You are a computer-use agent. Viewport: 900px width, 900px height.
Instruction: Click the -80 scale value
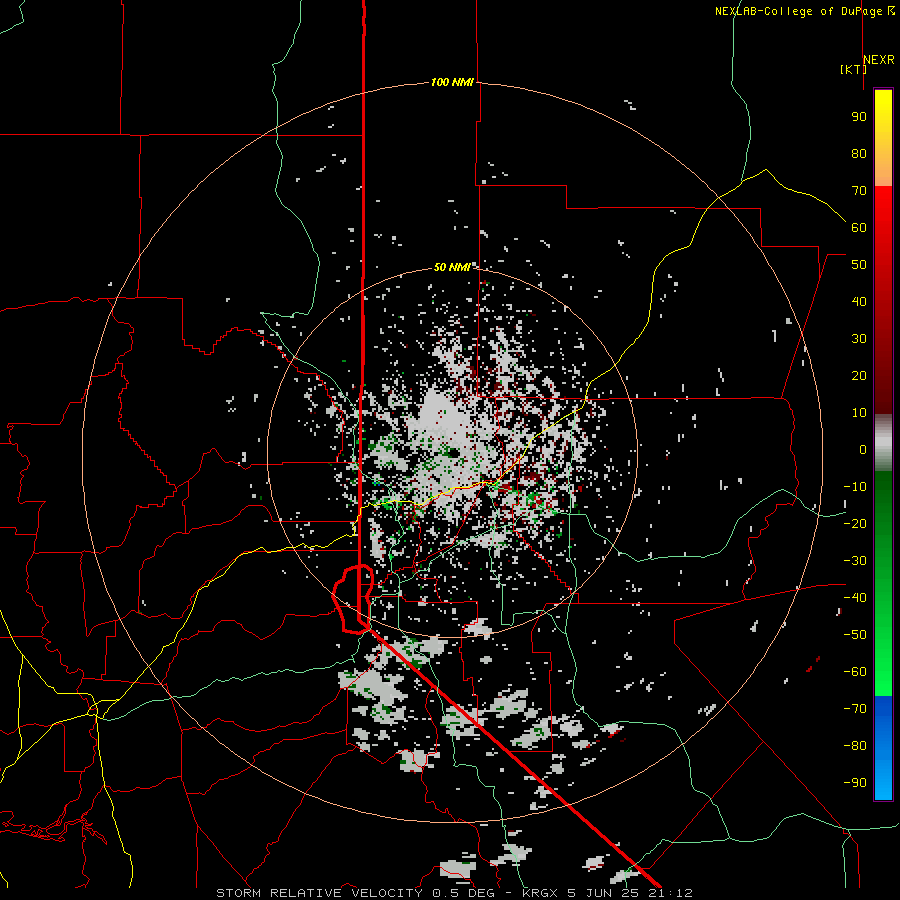pos(855,746)
